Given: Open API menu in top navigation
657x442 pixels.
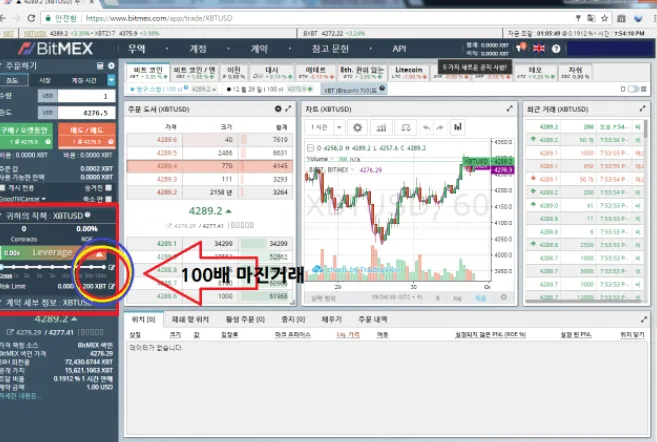Looking at the screenshot, I should coord(399,49).
